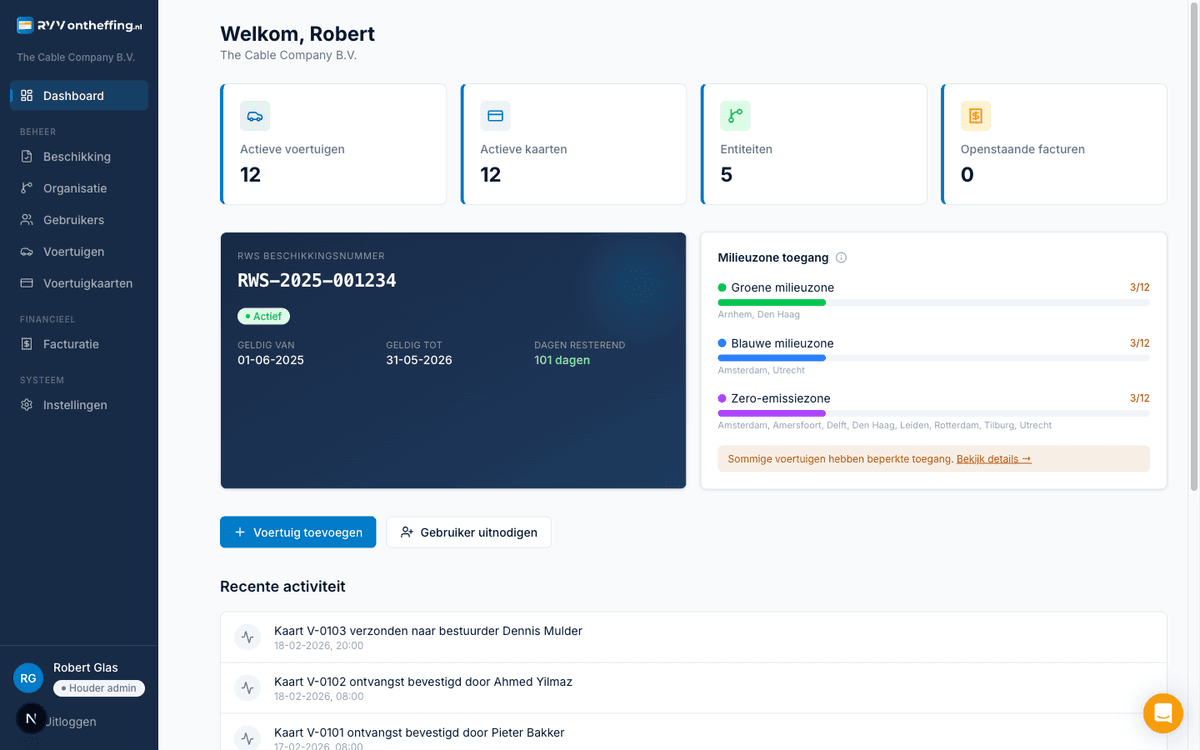Click the info icon next to Milieuzone toegang
The image size is (1200, 750).
coord(841,257)
